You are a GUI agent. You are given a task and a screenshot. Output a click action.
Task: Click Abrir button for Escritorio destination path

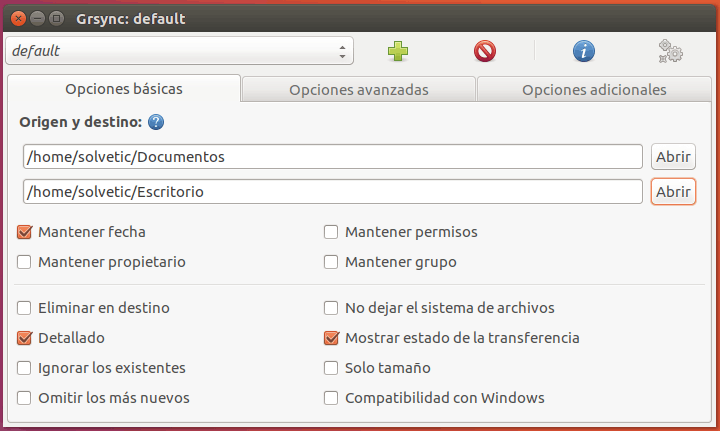pos(673,191)
